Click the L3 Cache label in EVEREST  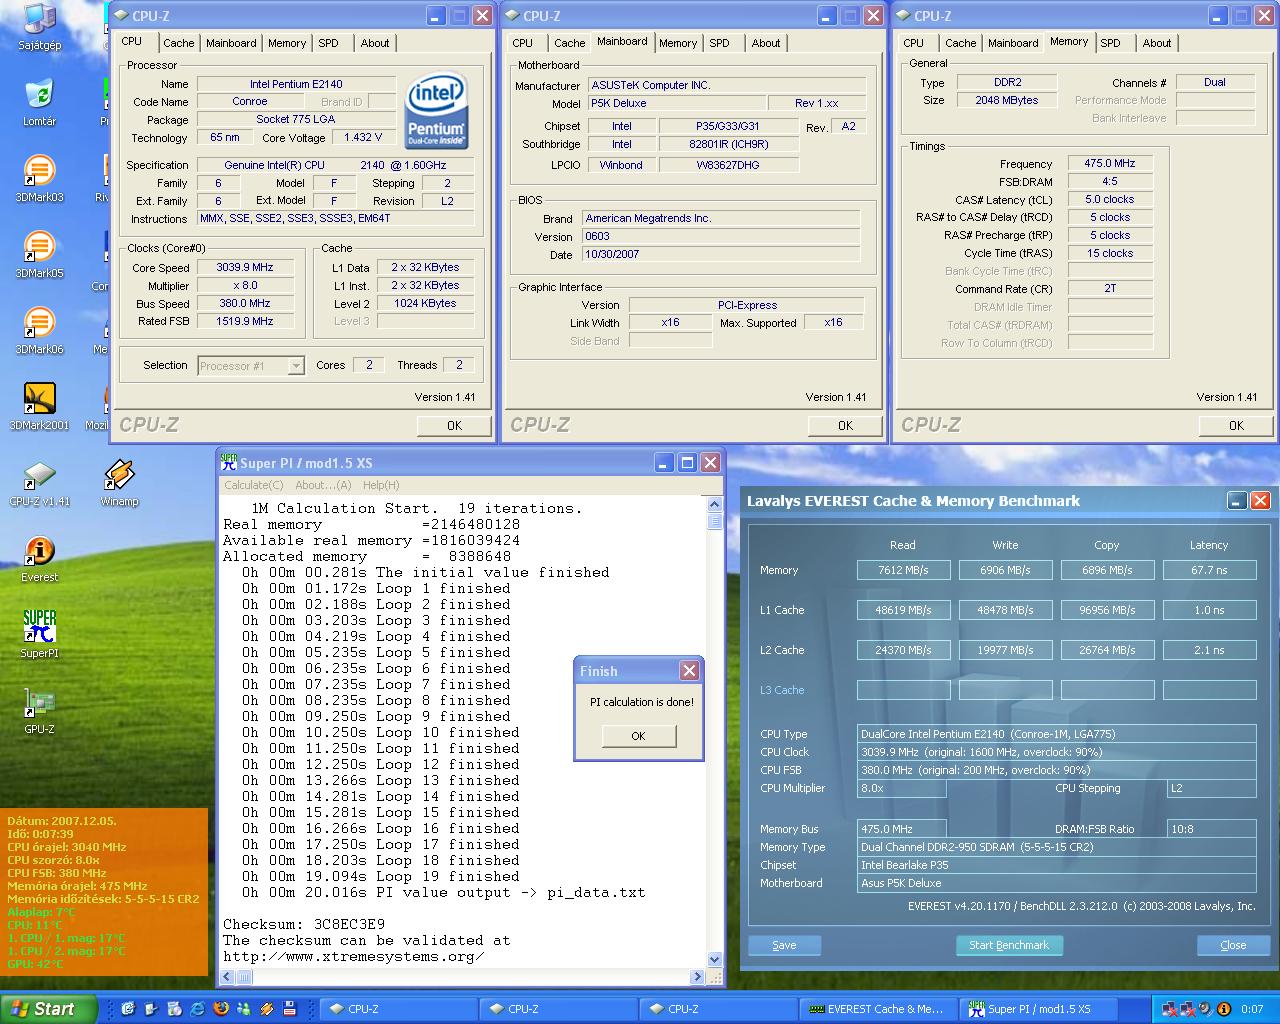point(782,690)
